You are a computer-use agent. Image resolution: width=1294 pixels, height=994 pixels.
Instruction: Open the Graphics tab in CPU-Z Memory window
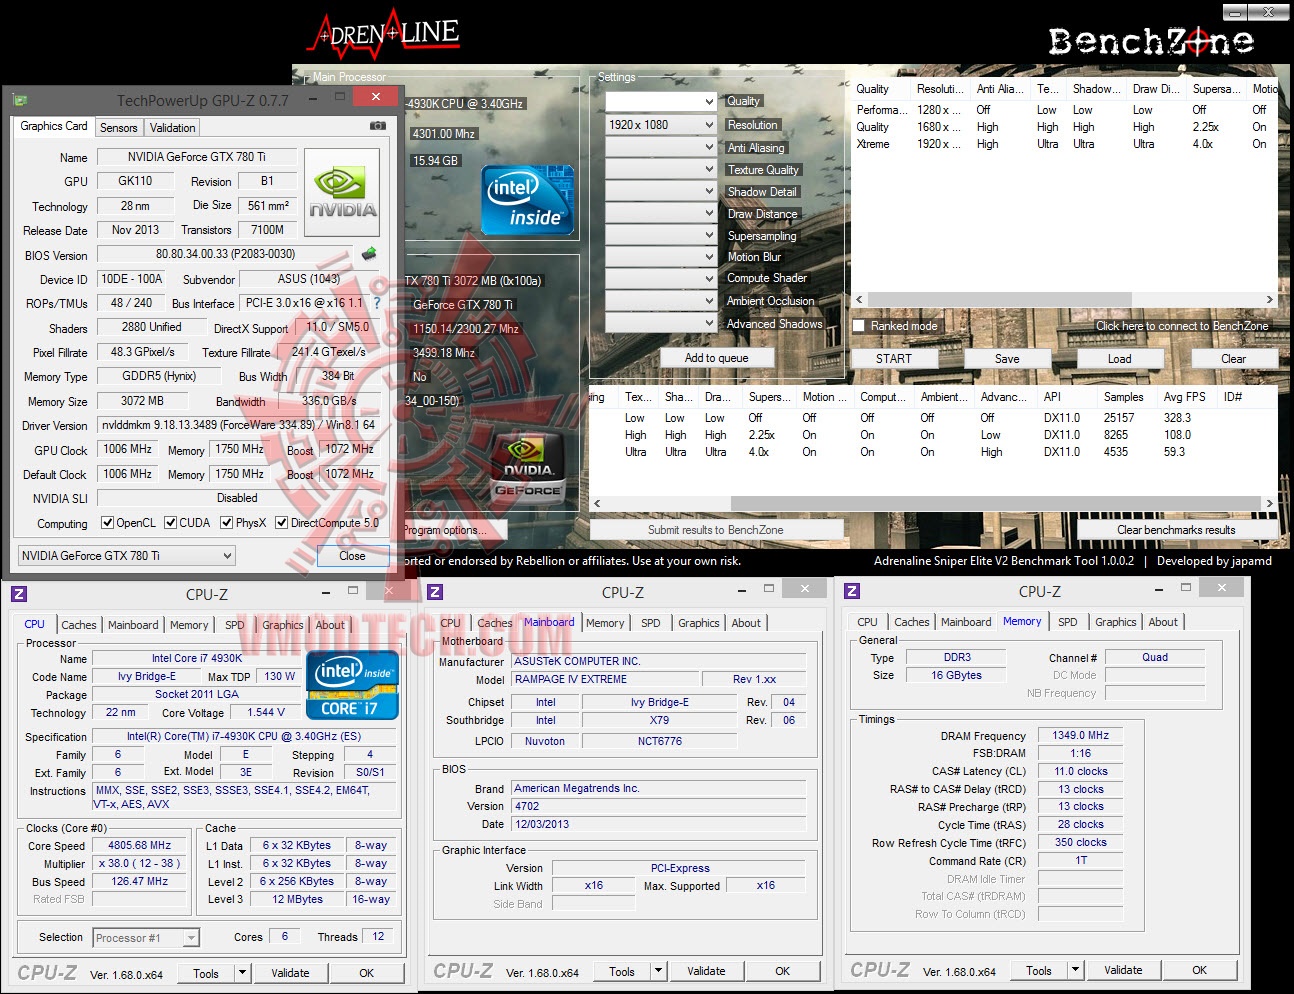coord(1116,622)
